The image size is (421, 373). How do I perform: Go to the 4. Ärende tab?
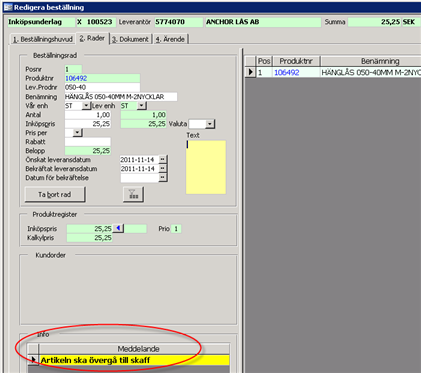170,39
